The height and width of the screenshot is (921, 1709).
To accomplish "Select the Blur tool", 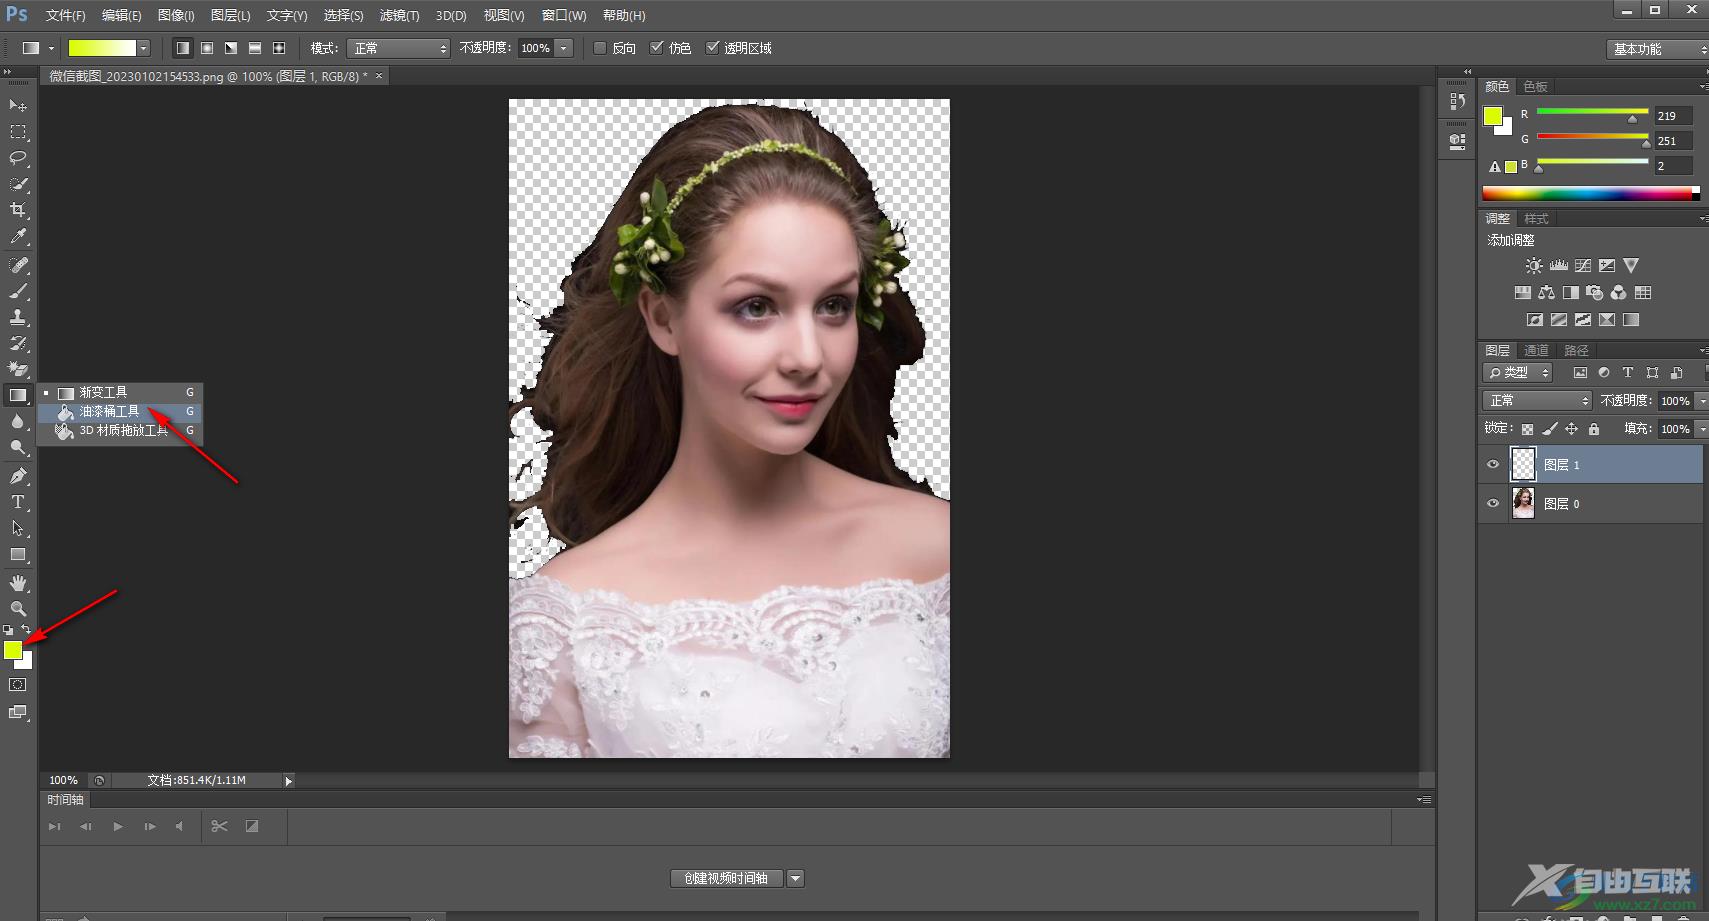I will tap(18, 422).
